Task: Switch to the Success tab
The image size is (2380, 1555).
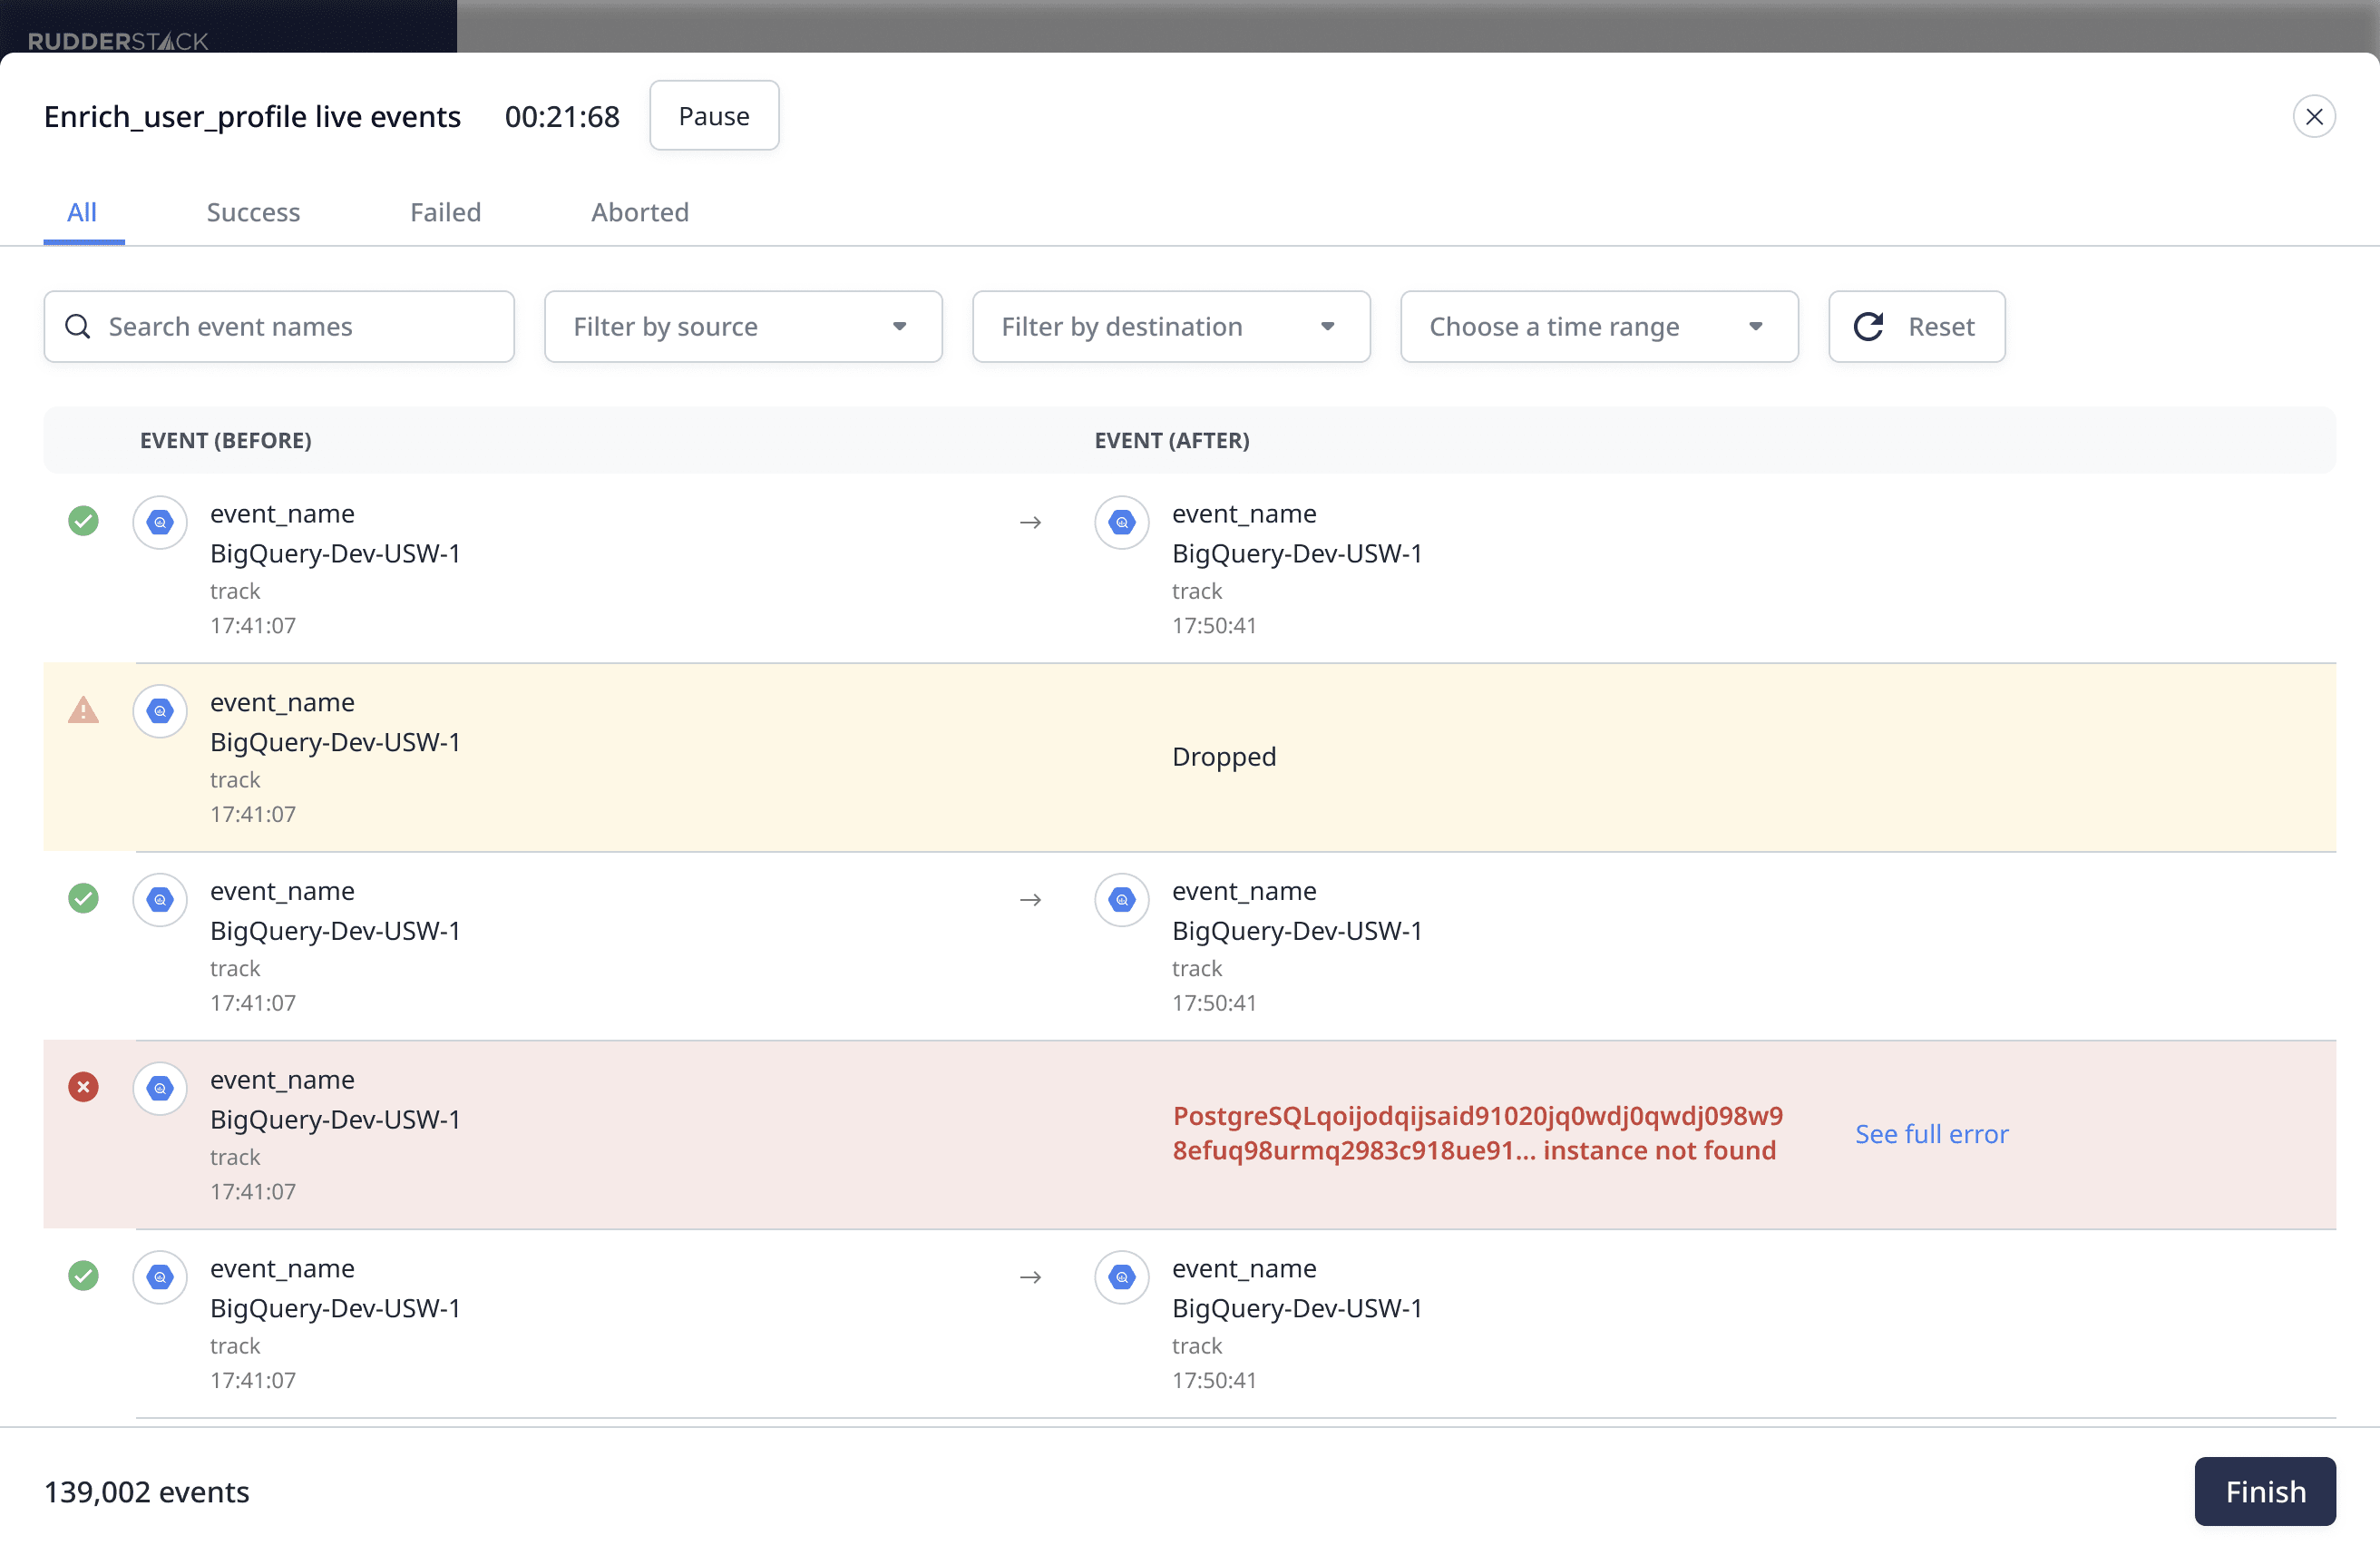Action: 253,212
